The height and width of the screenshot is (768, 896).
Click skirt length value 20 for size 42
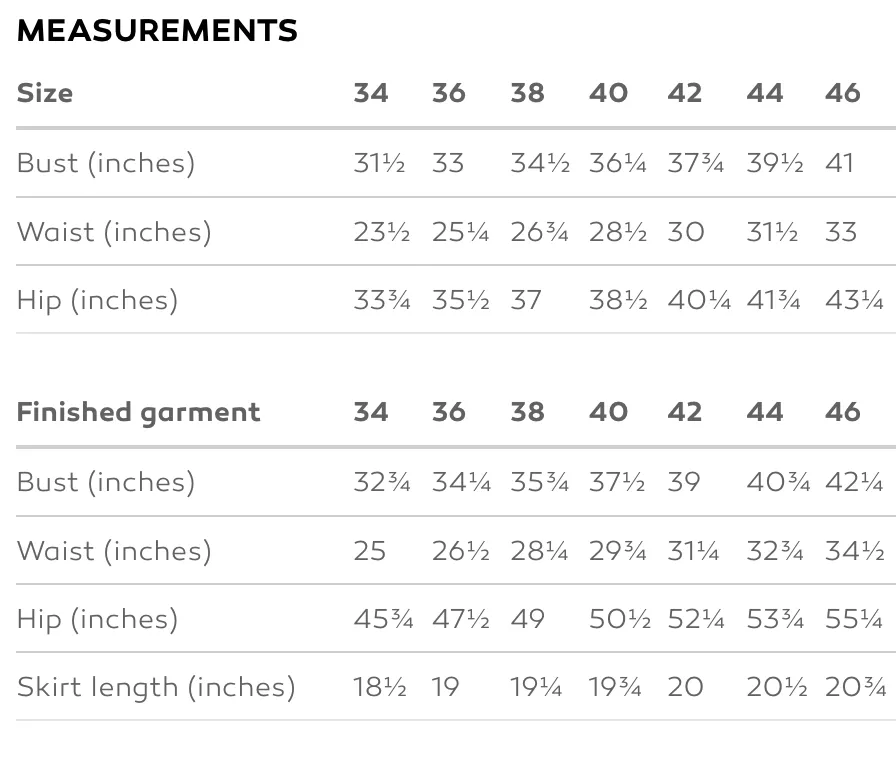click(x=685, y=687)
